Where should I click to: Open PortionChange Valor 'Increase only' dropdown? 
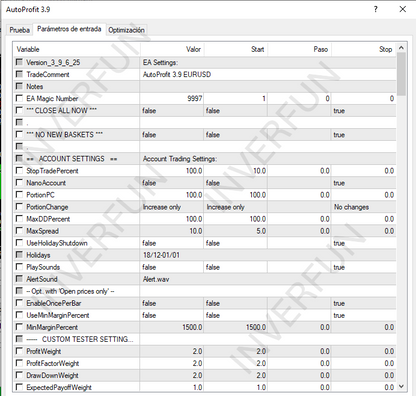[x=172, y=207]
